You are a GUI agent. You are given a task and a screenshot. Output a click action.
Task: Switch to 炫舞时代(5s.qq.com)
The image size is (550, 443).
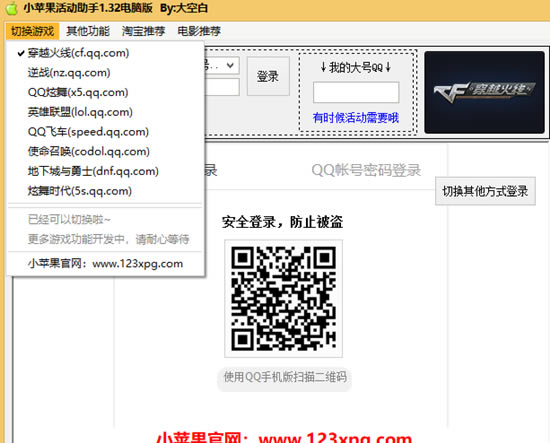[x=105, y=191]
